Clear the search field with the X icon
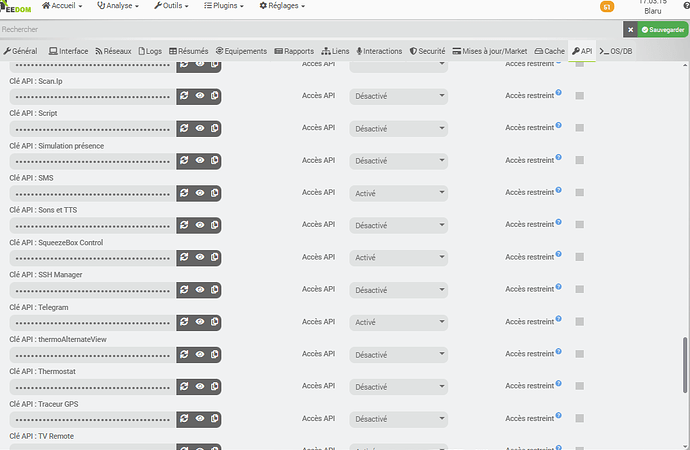This screenshot has height=450, width=690. tap(630, 30)
